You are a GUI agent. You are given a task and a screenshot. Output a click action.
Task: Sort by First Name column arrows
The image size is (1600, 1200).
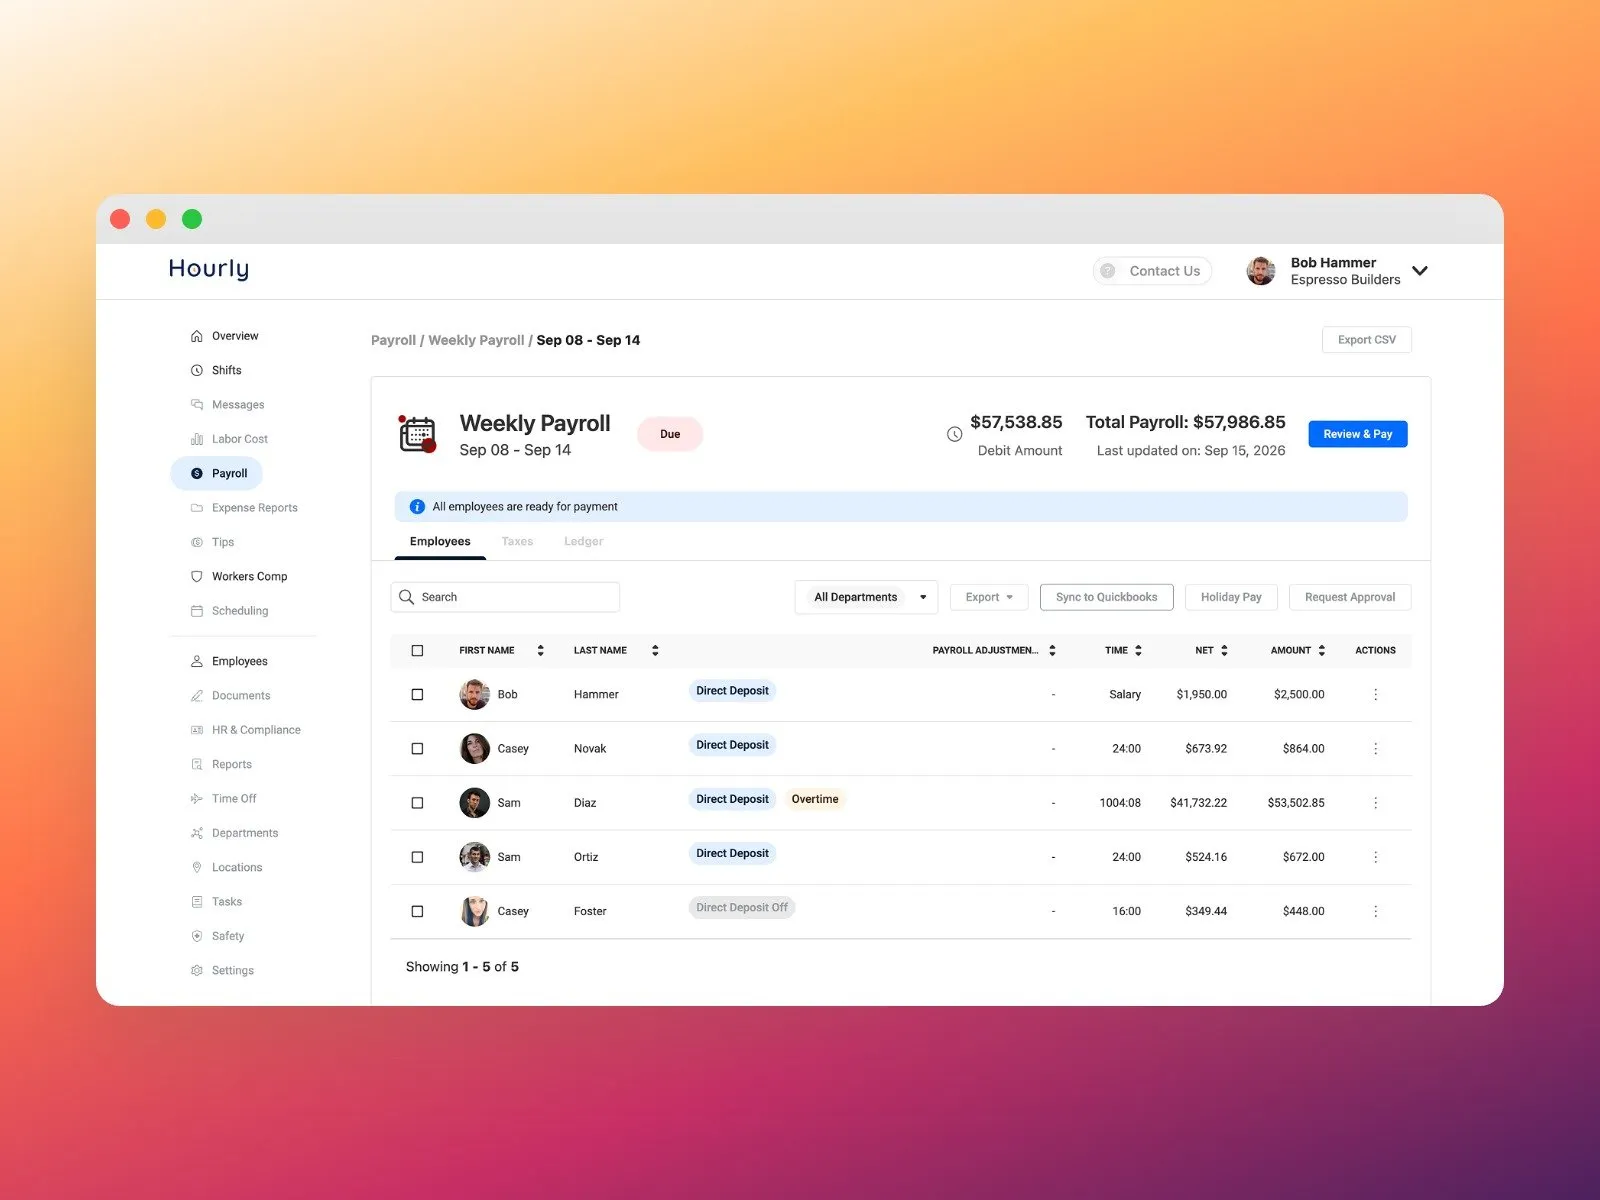pos(541,651)
